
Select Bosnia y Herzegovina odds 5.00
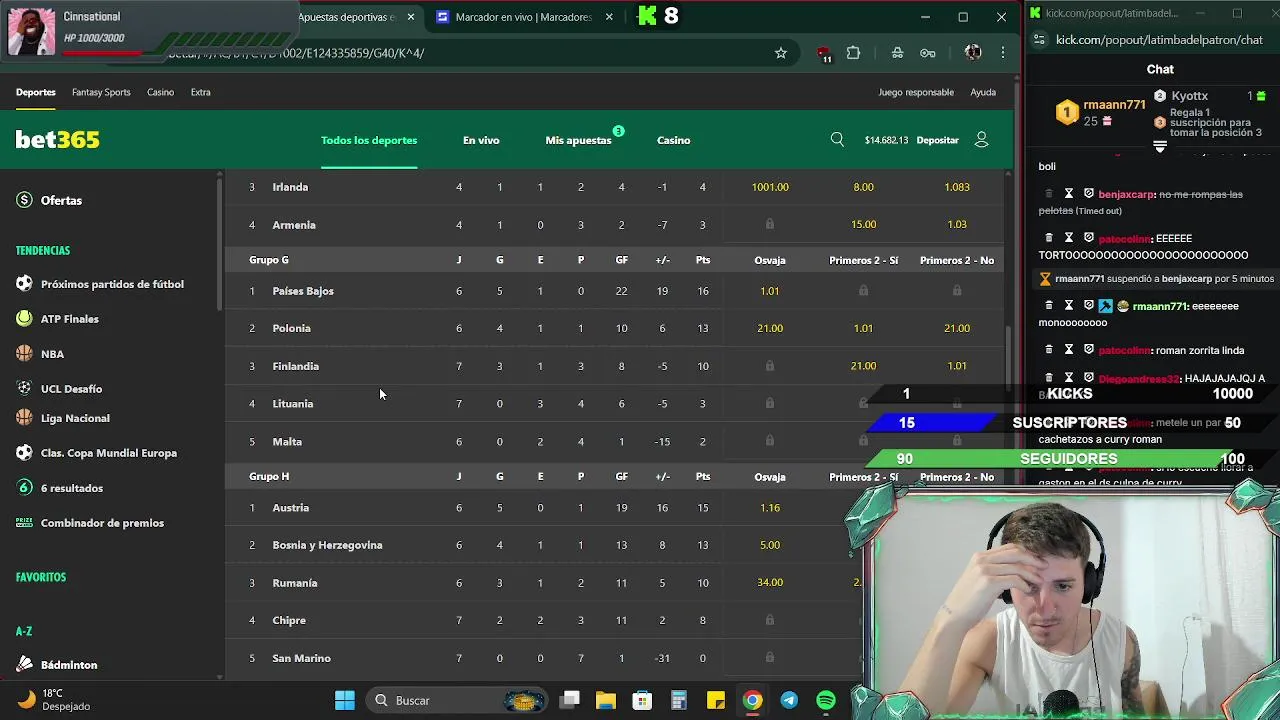click(x=770, y=545)
